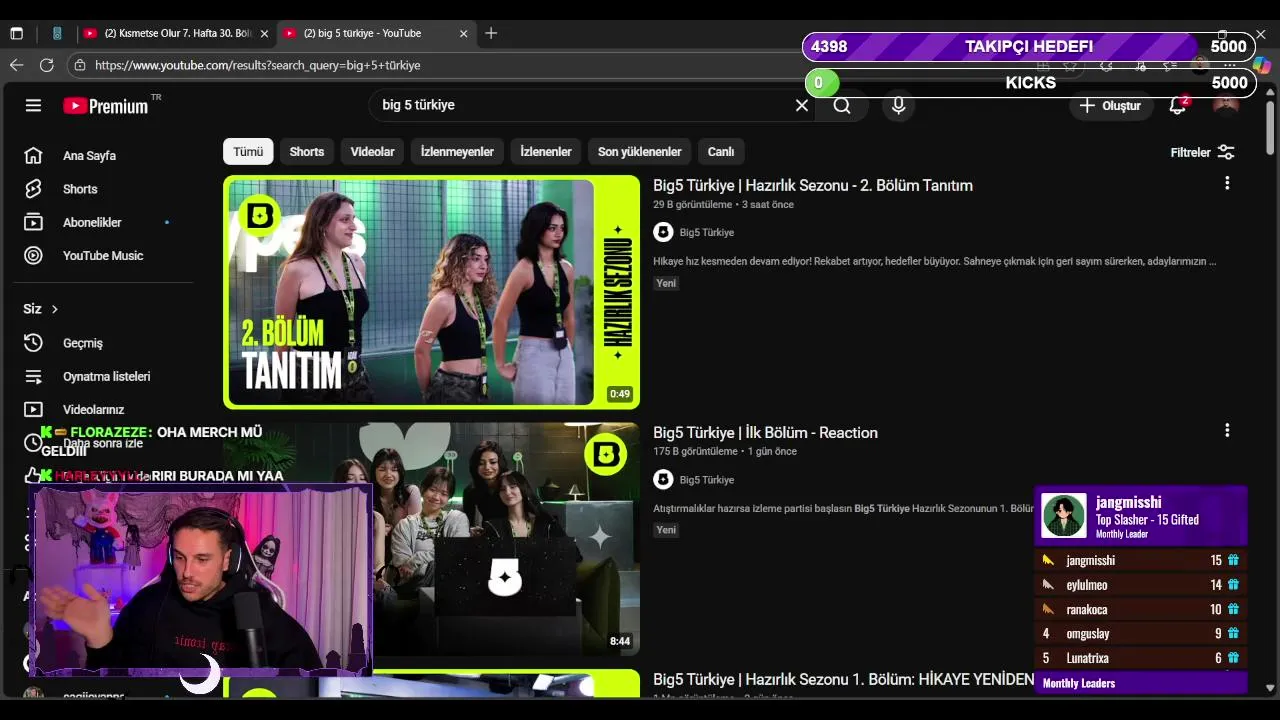Click the browser address bar URL
This screenshot has height=720, width=1280.
(258, 65)
